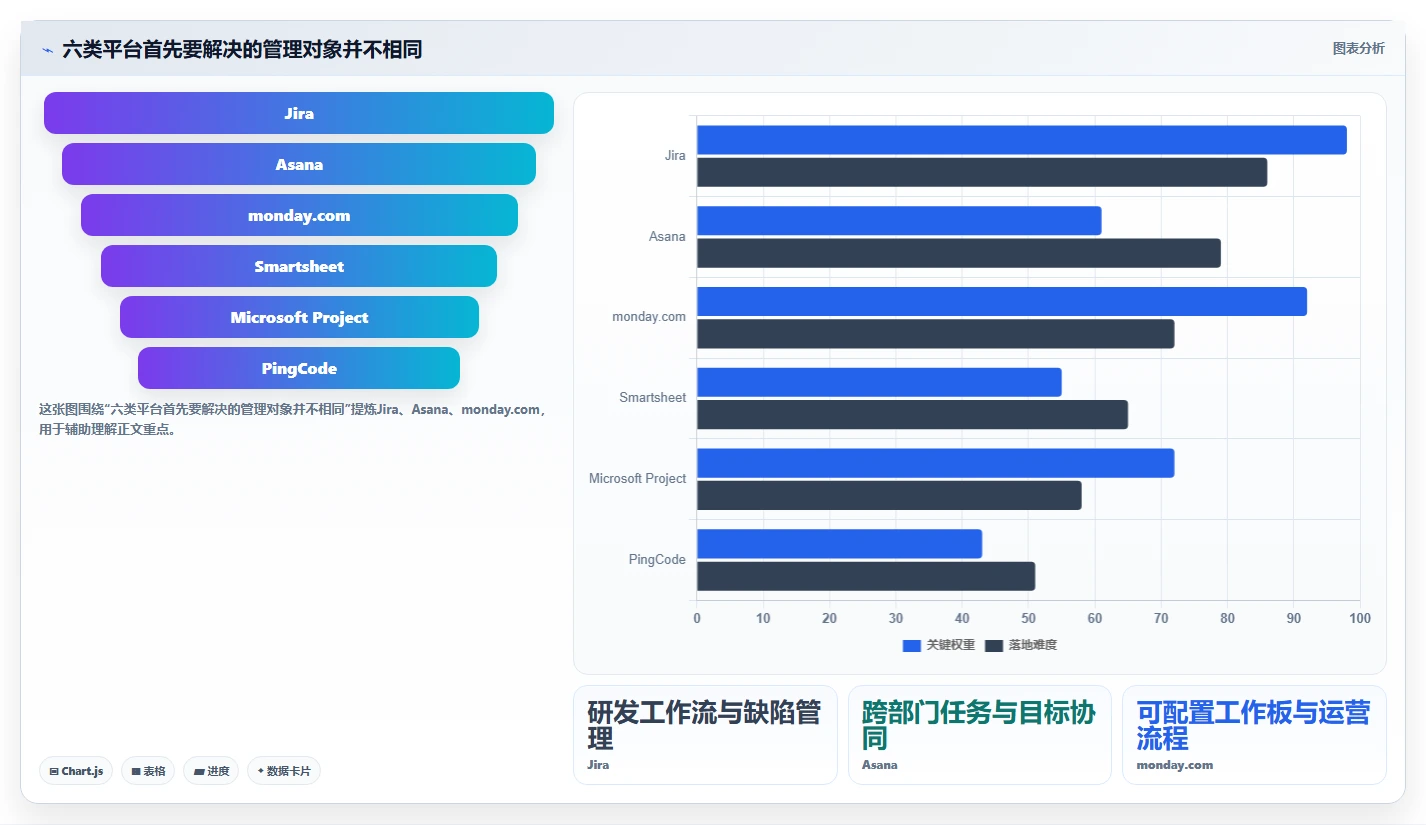The image size is (1426, 825).
Task: Open the 研发工作流与缺陷管理 data card
Action: [x=705, y=735]
